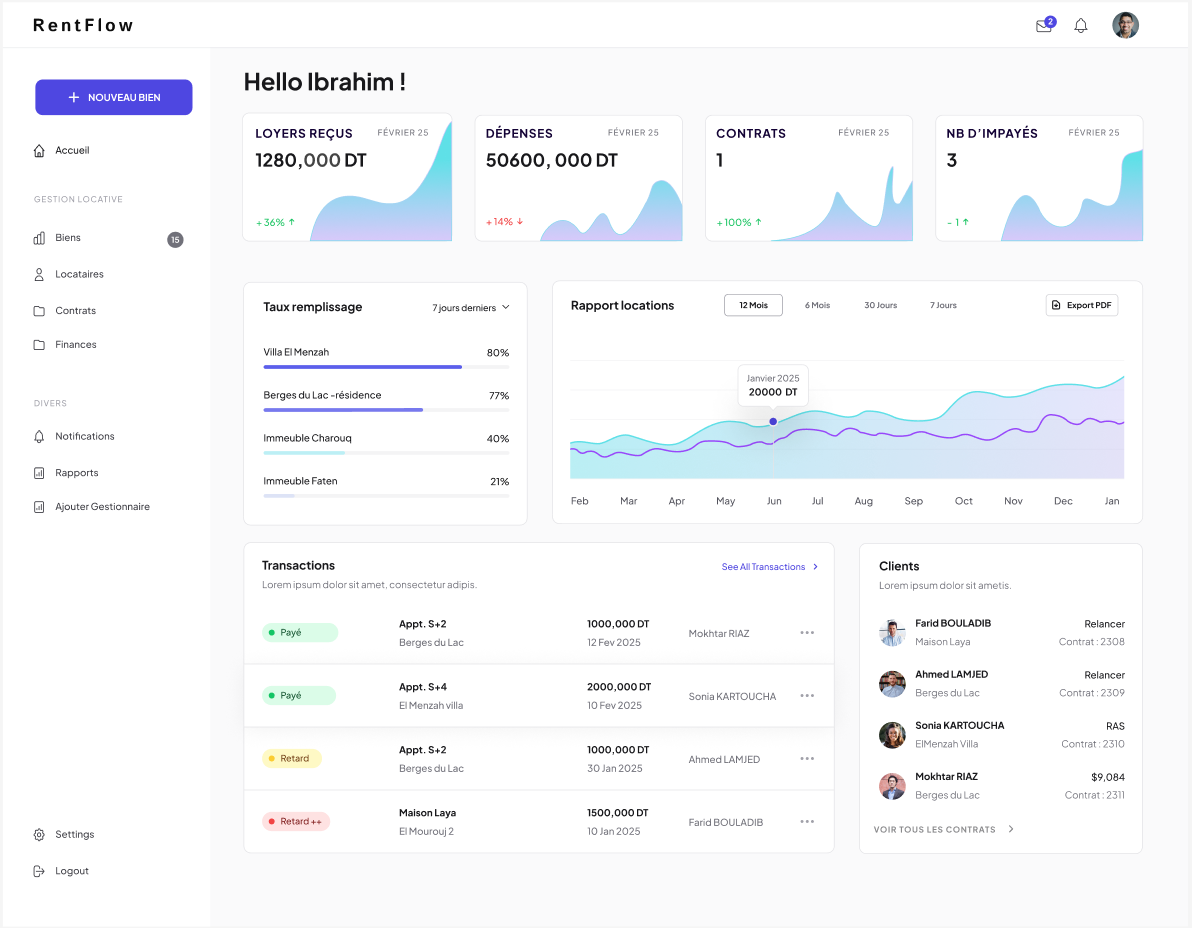Click the $9,084 amount for Mokhtar RIAZ
This screenshot has width=1192, height=928.
point(1108,778)
